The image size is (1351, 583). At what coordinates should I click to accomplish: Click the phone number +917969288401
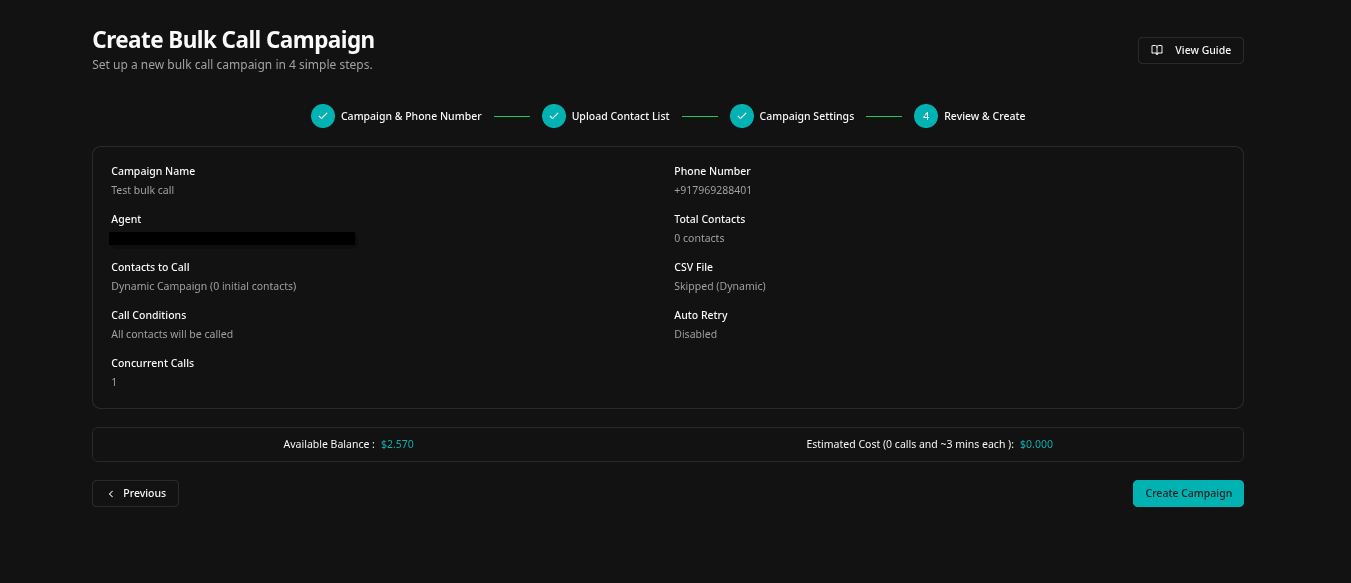[712, 190]
